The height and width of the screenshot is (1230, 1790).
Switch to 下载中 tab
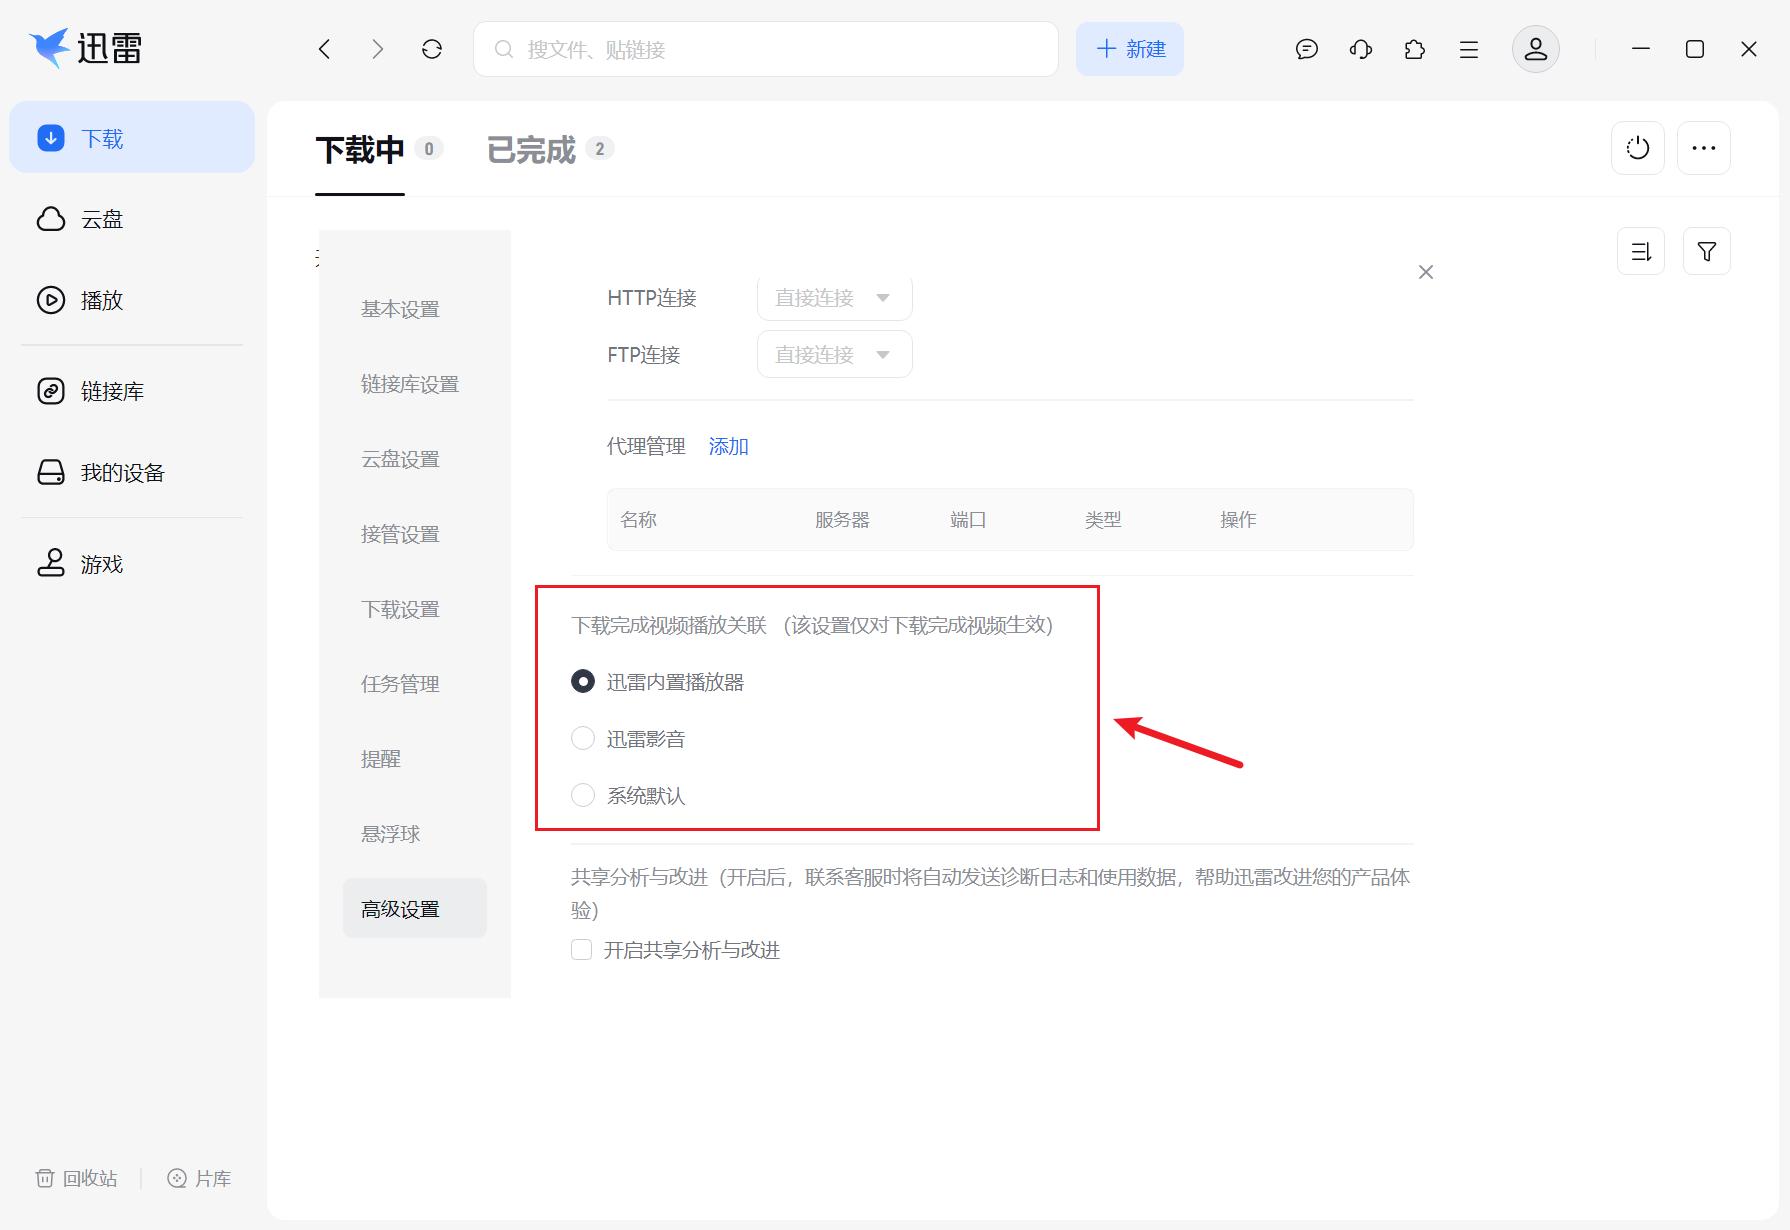pos(360,149)
